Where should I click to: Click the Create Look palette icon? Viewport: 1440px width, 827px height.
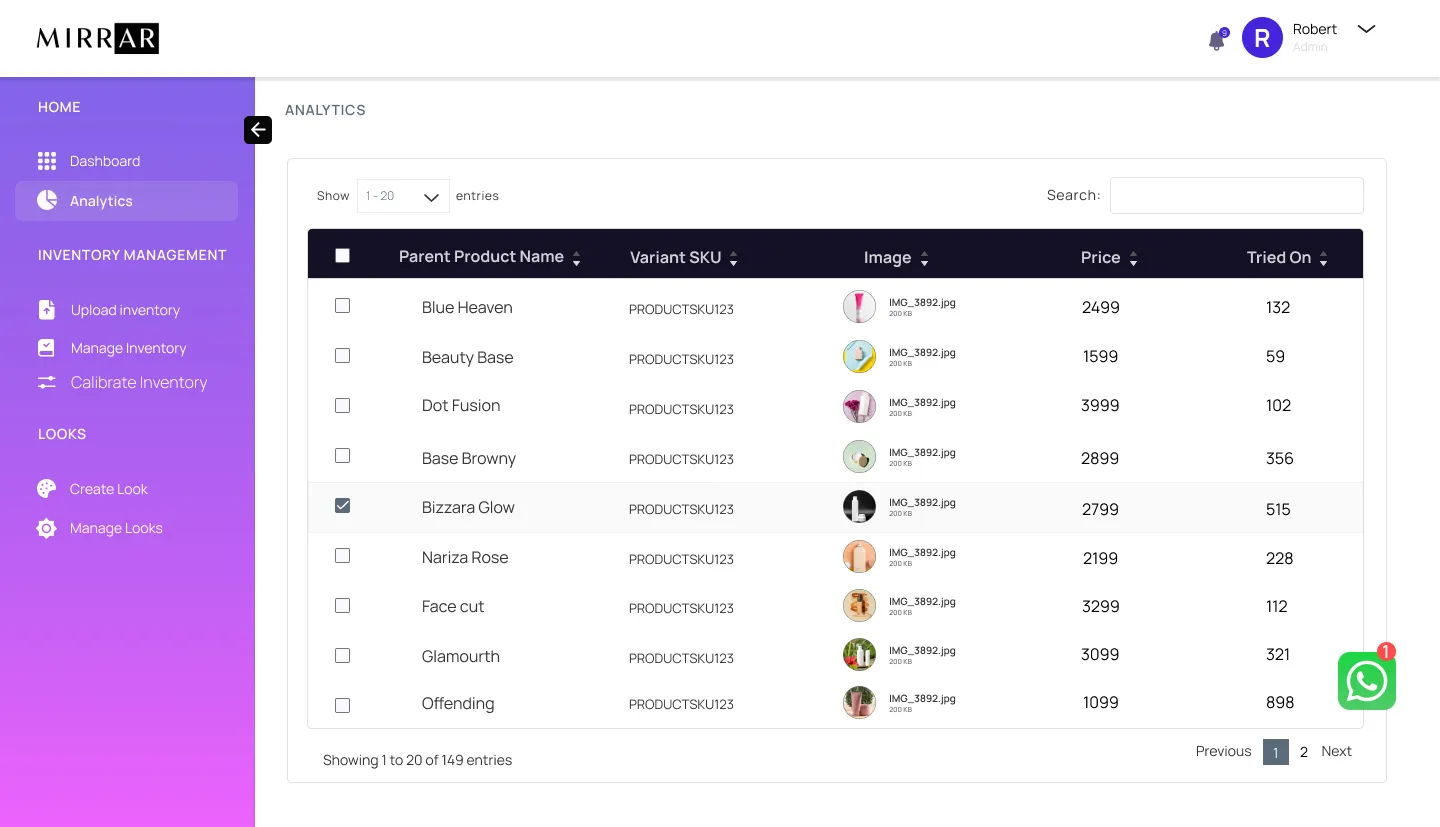pos(47,489)
